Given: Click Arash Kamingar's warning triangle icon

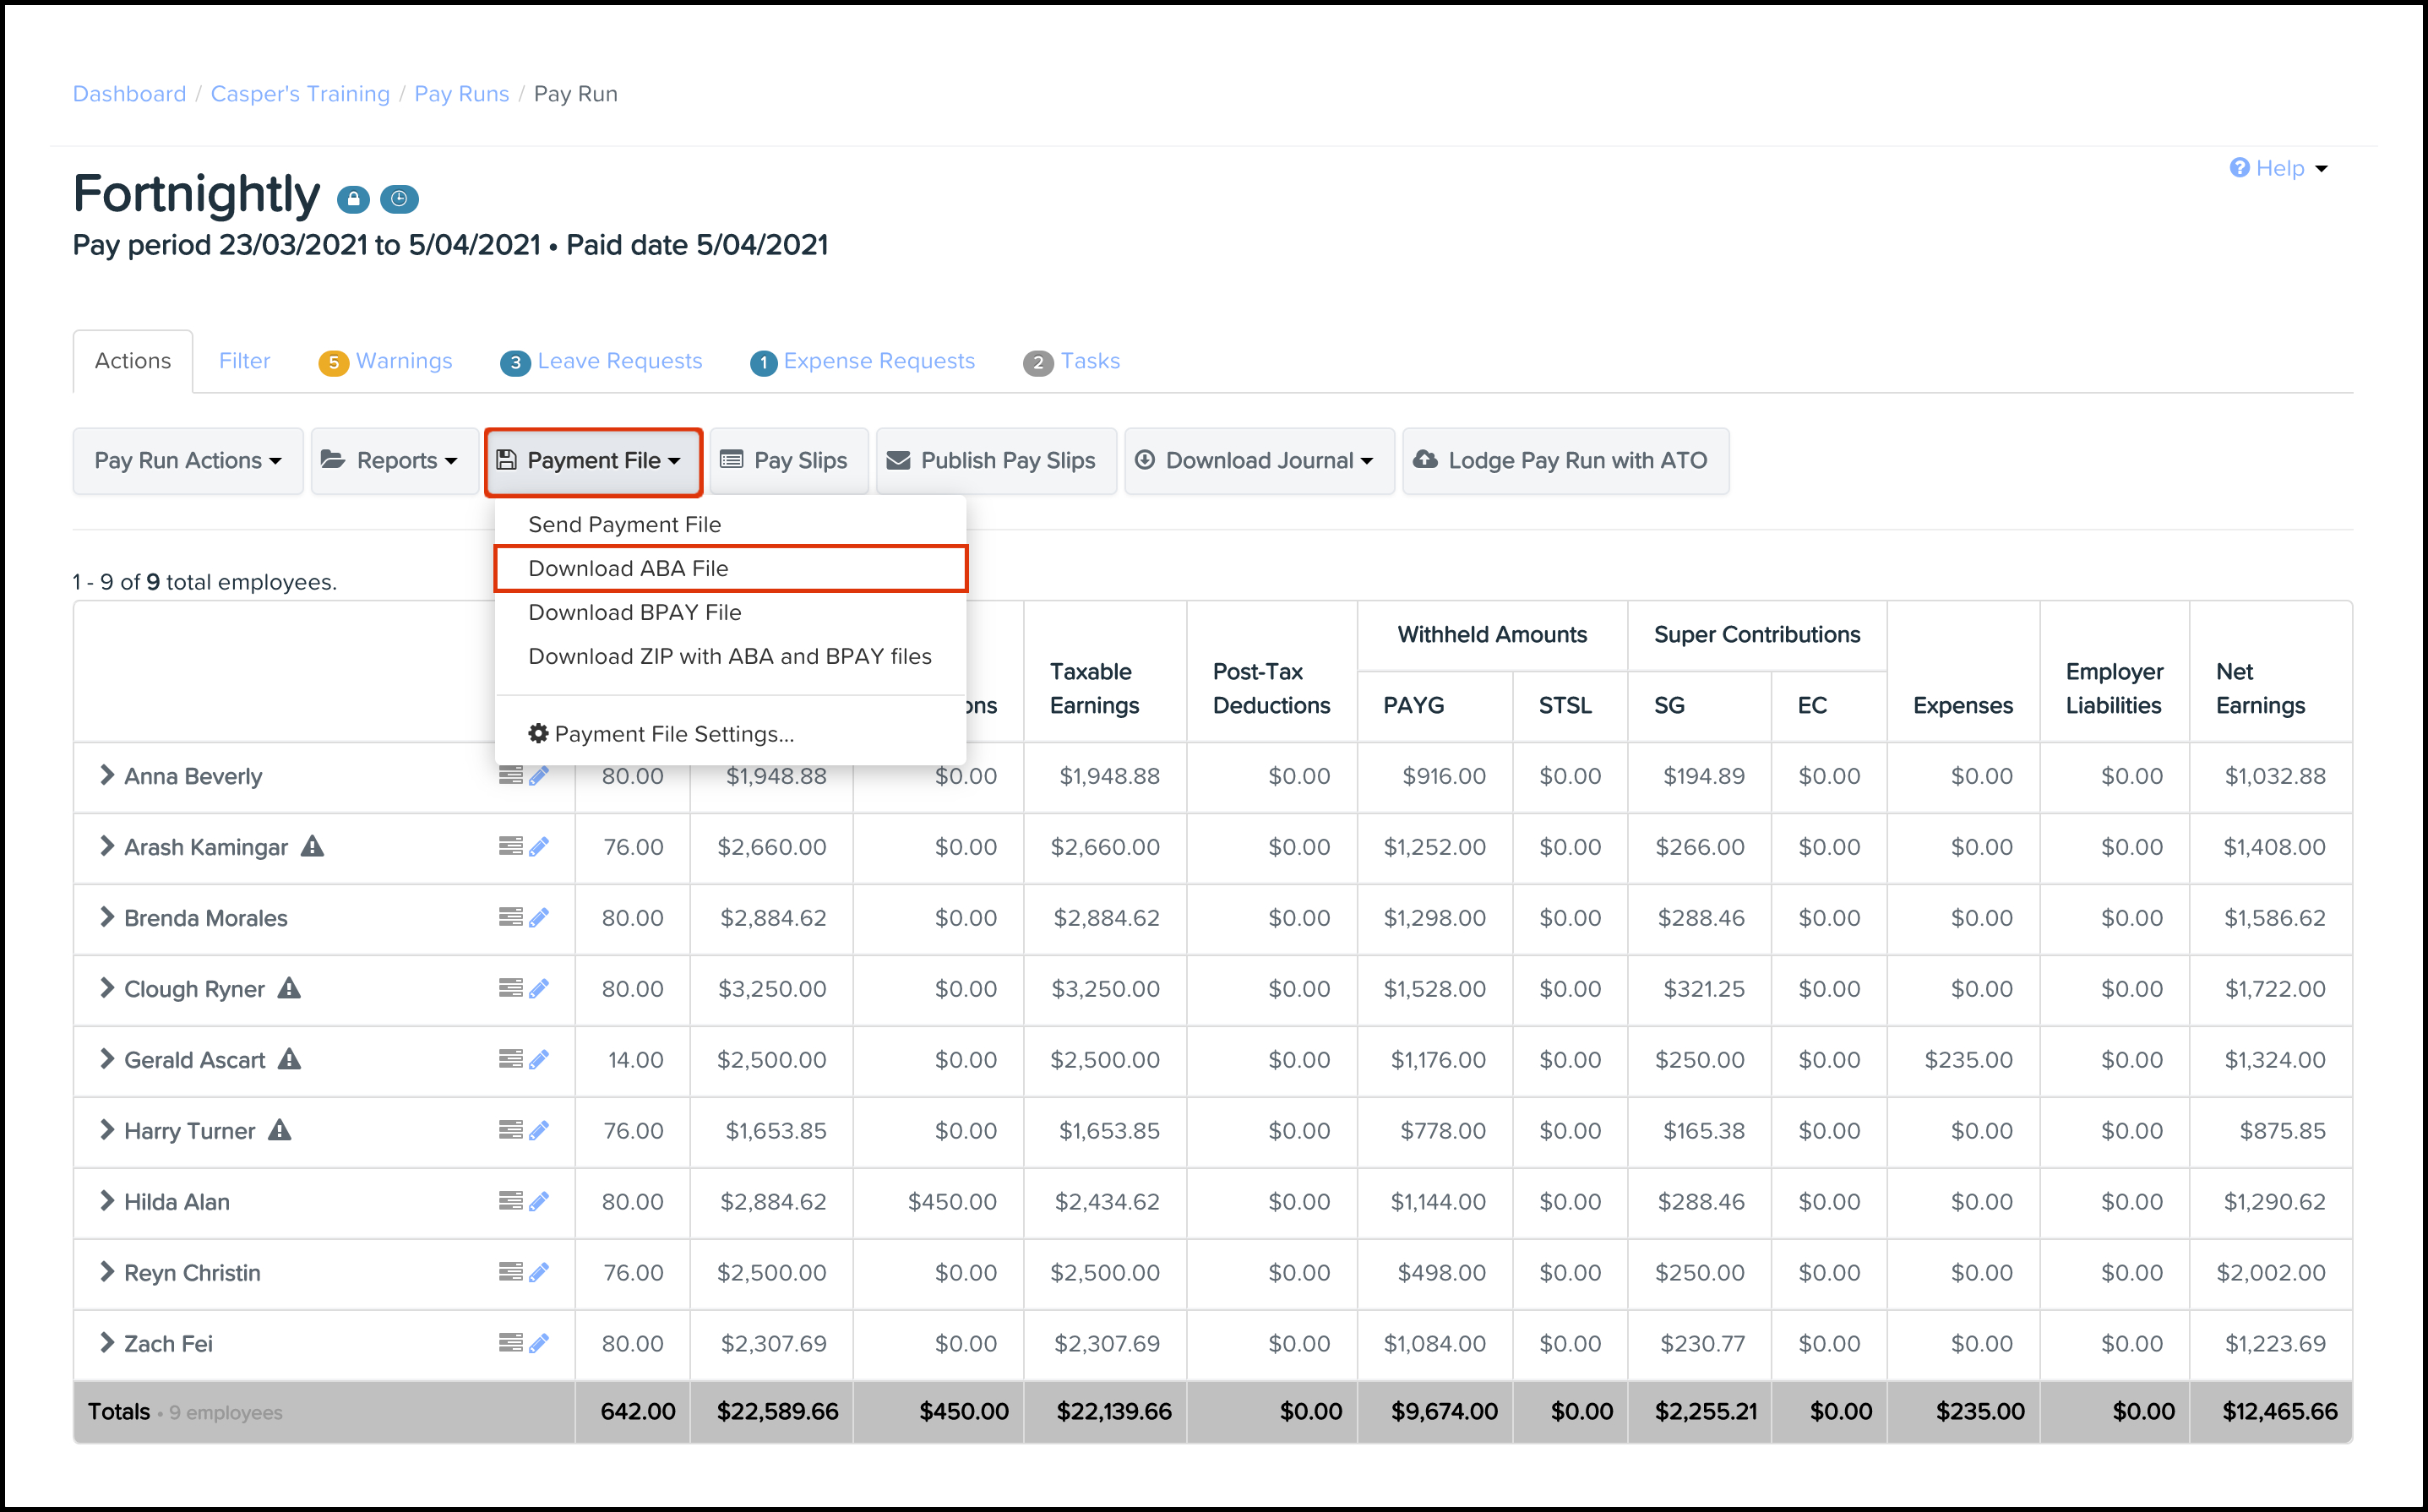Looking at the screenshot, I should tap(313, 847).
